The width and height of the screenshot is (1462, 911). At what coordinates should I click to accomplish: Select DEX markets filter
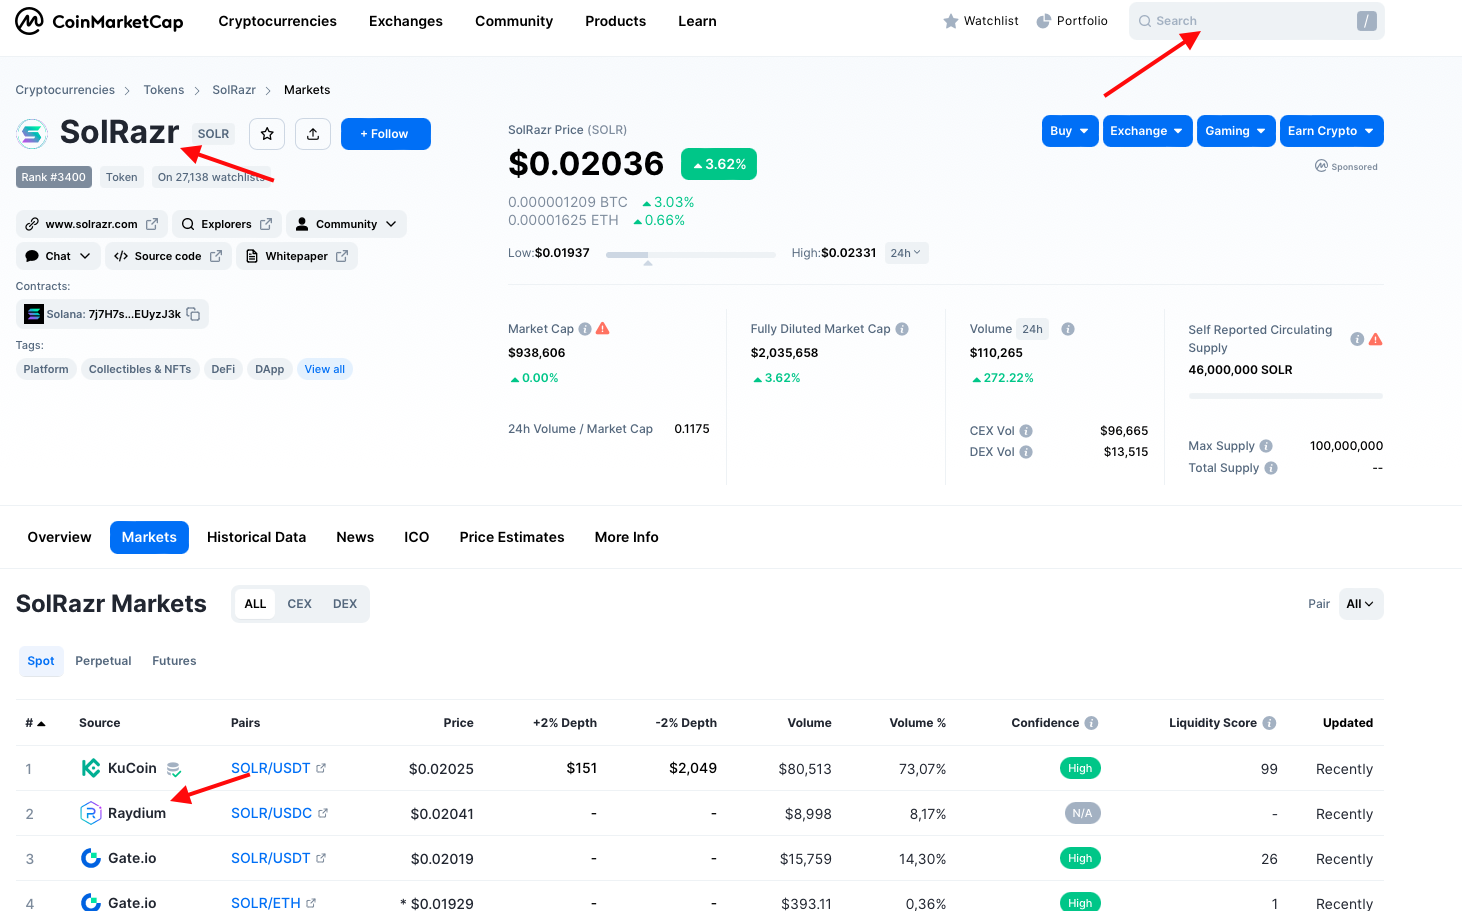345,604
